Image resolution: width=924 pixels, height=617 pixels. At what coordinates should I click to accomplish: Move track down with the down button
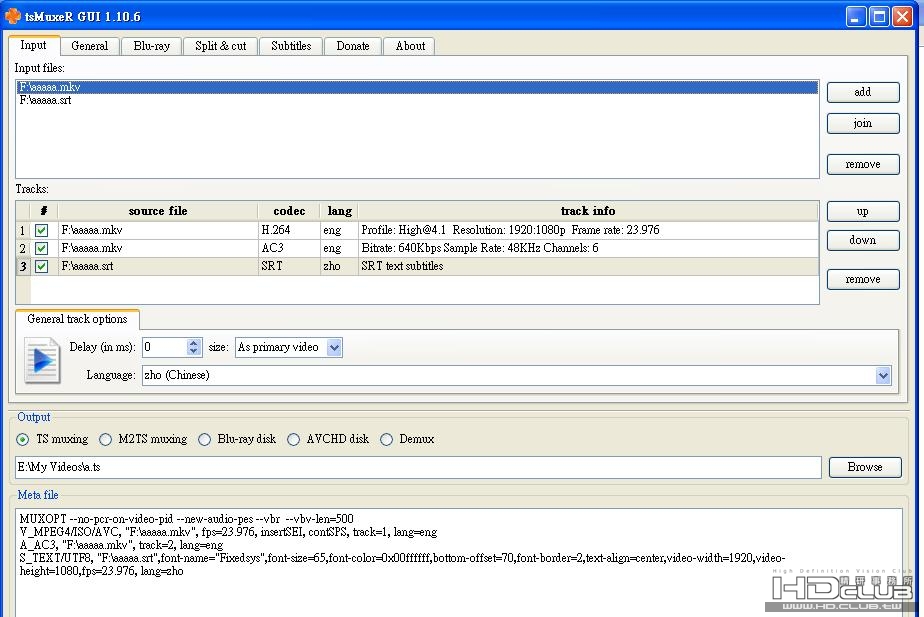tap(863, 240)
